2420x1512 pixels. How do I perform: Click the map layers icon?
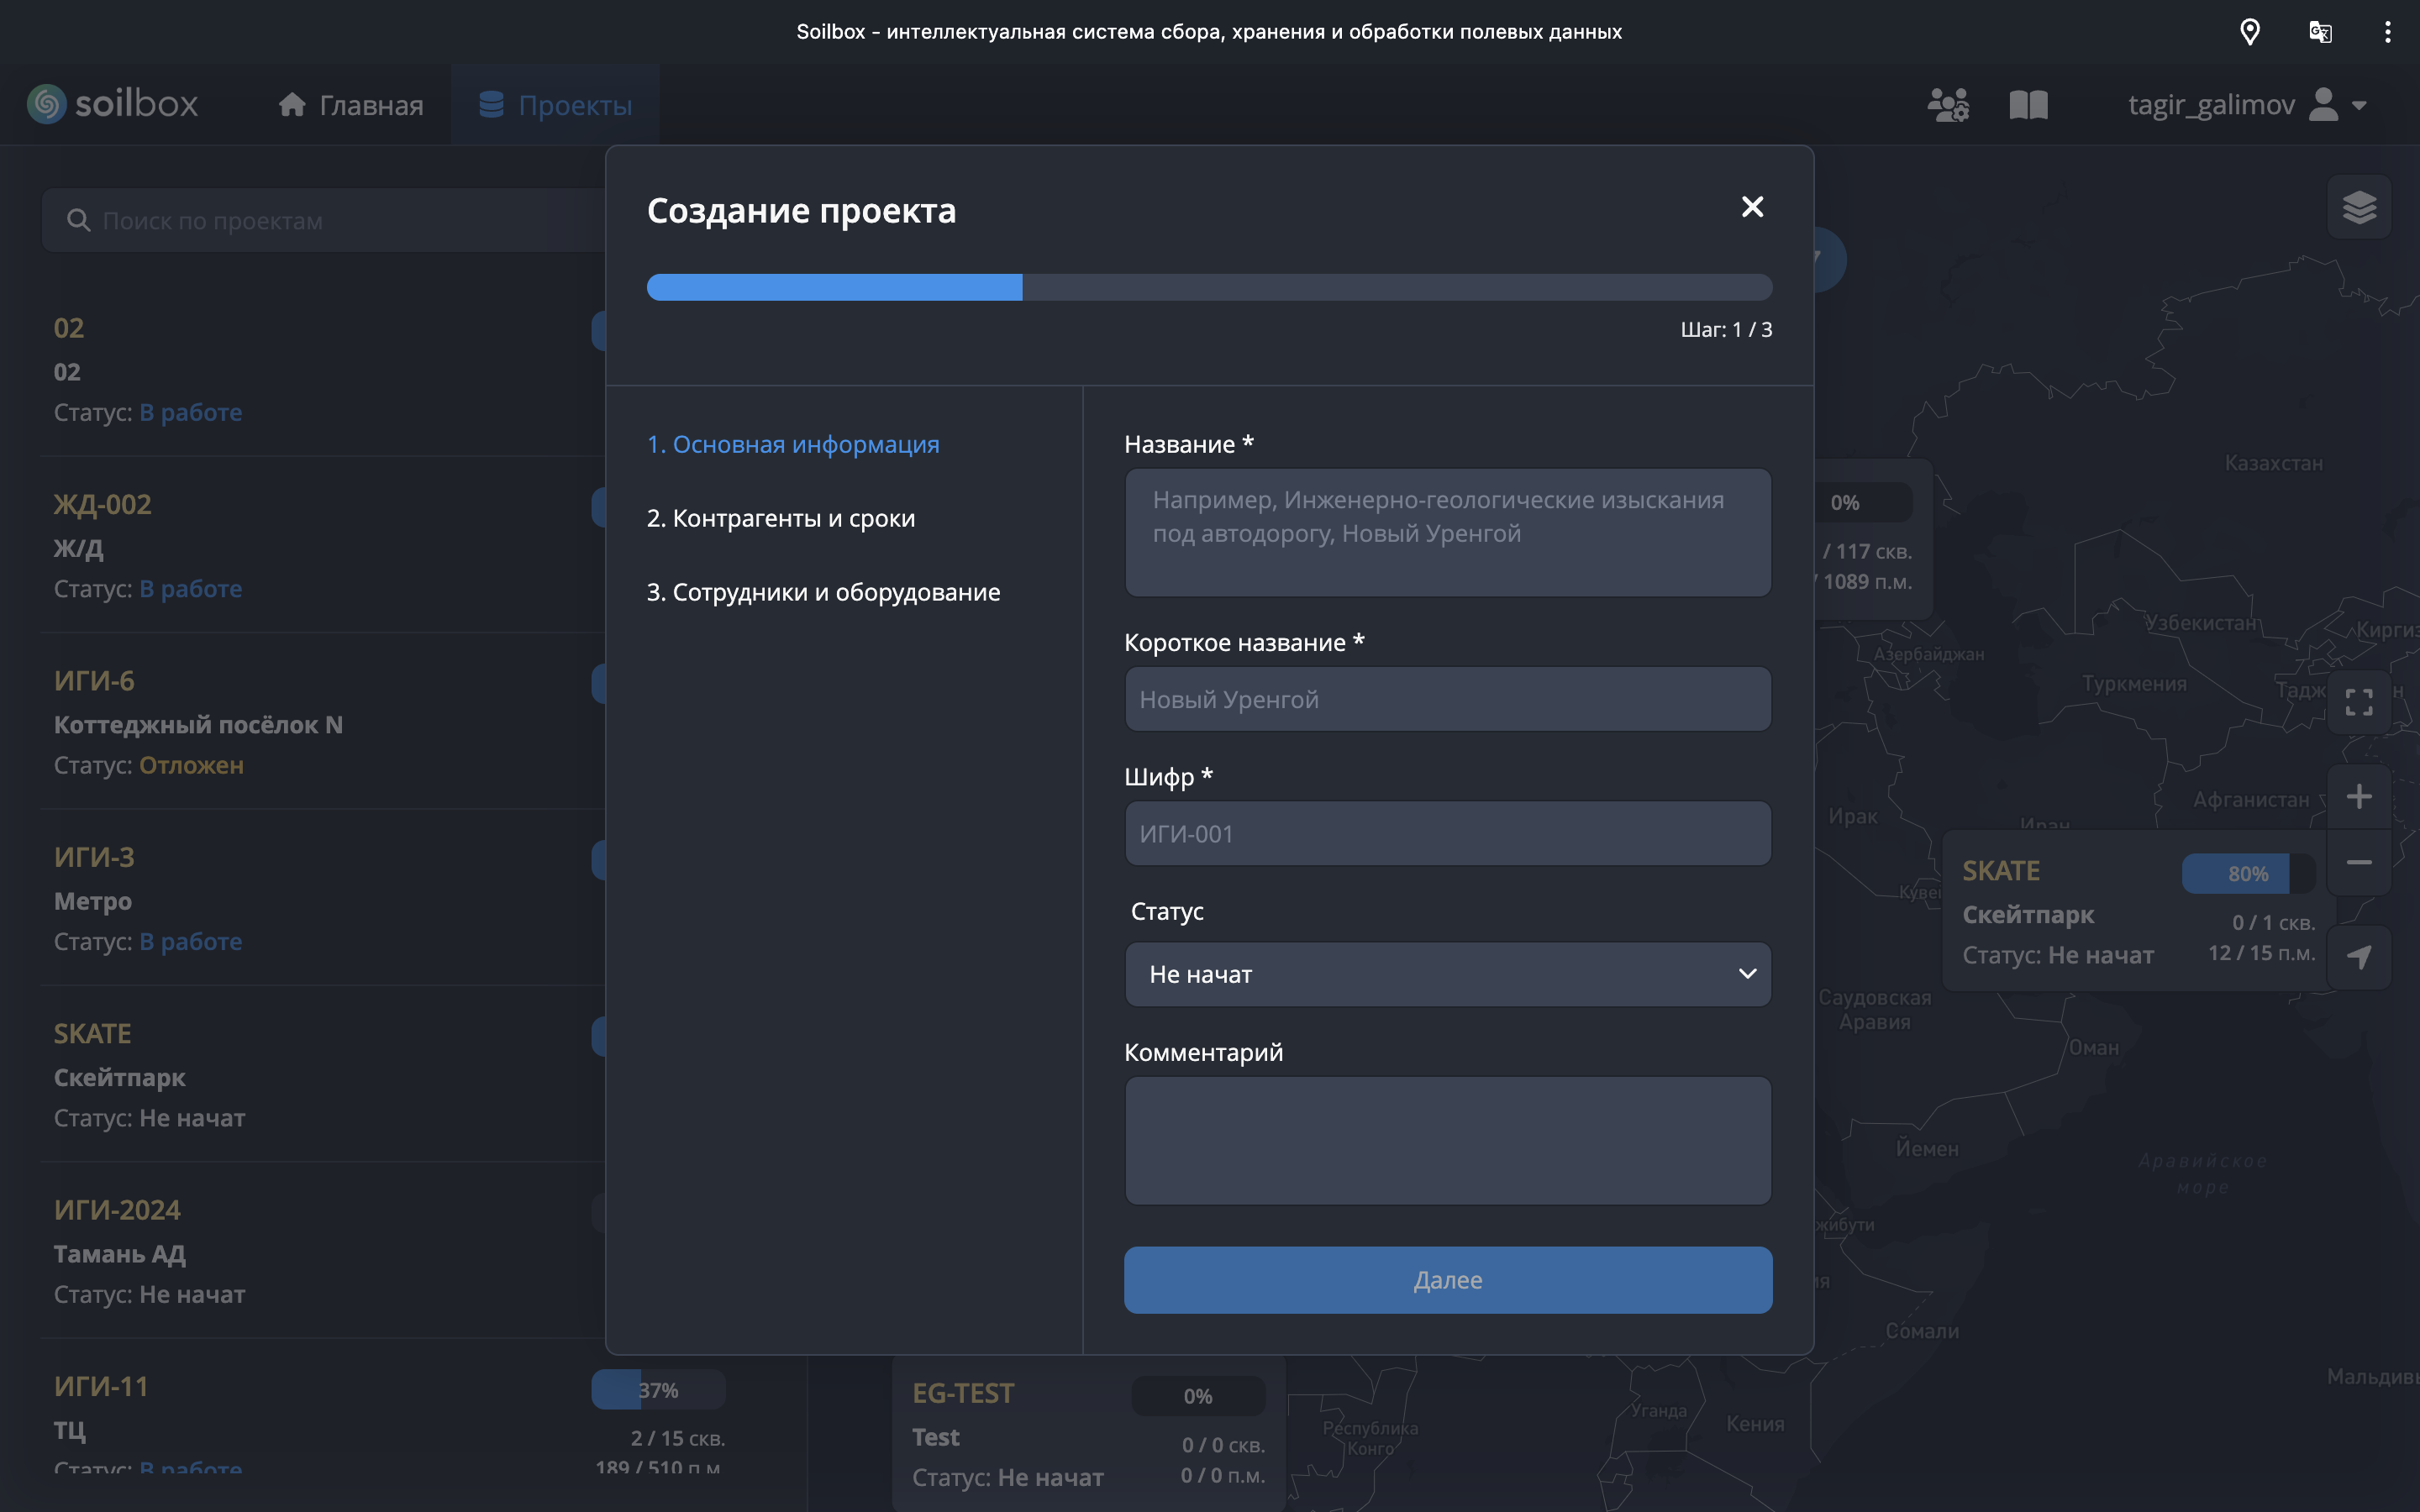click(x=2359, y=207)
